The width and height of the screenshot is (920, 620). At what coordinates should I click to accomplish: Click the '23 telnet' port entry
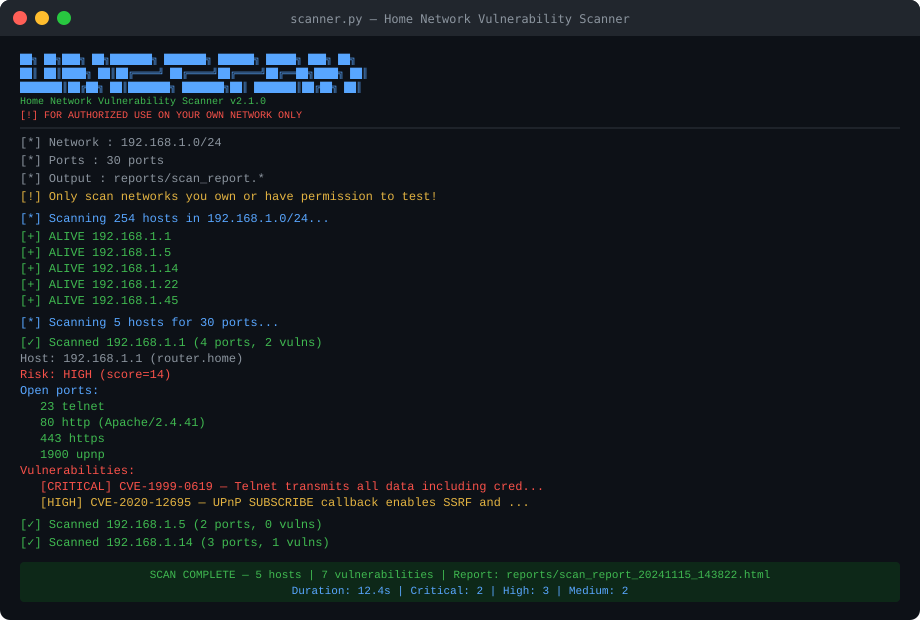(72, 406)
